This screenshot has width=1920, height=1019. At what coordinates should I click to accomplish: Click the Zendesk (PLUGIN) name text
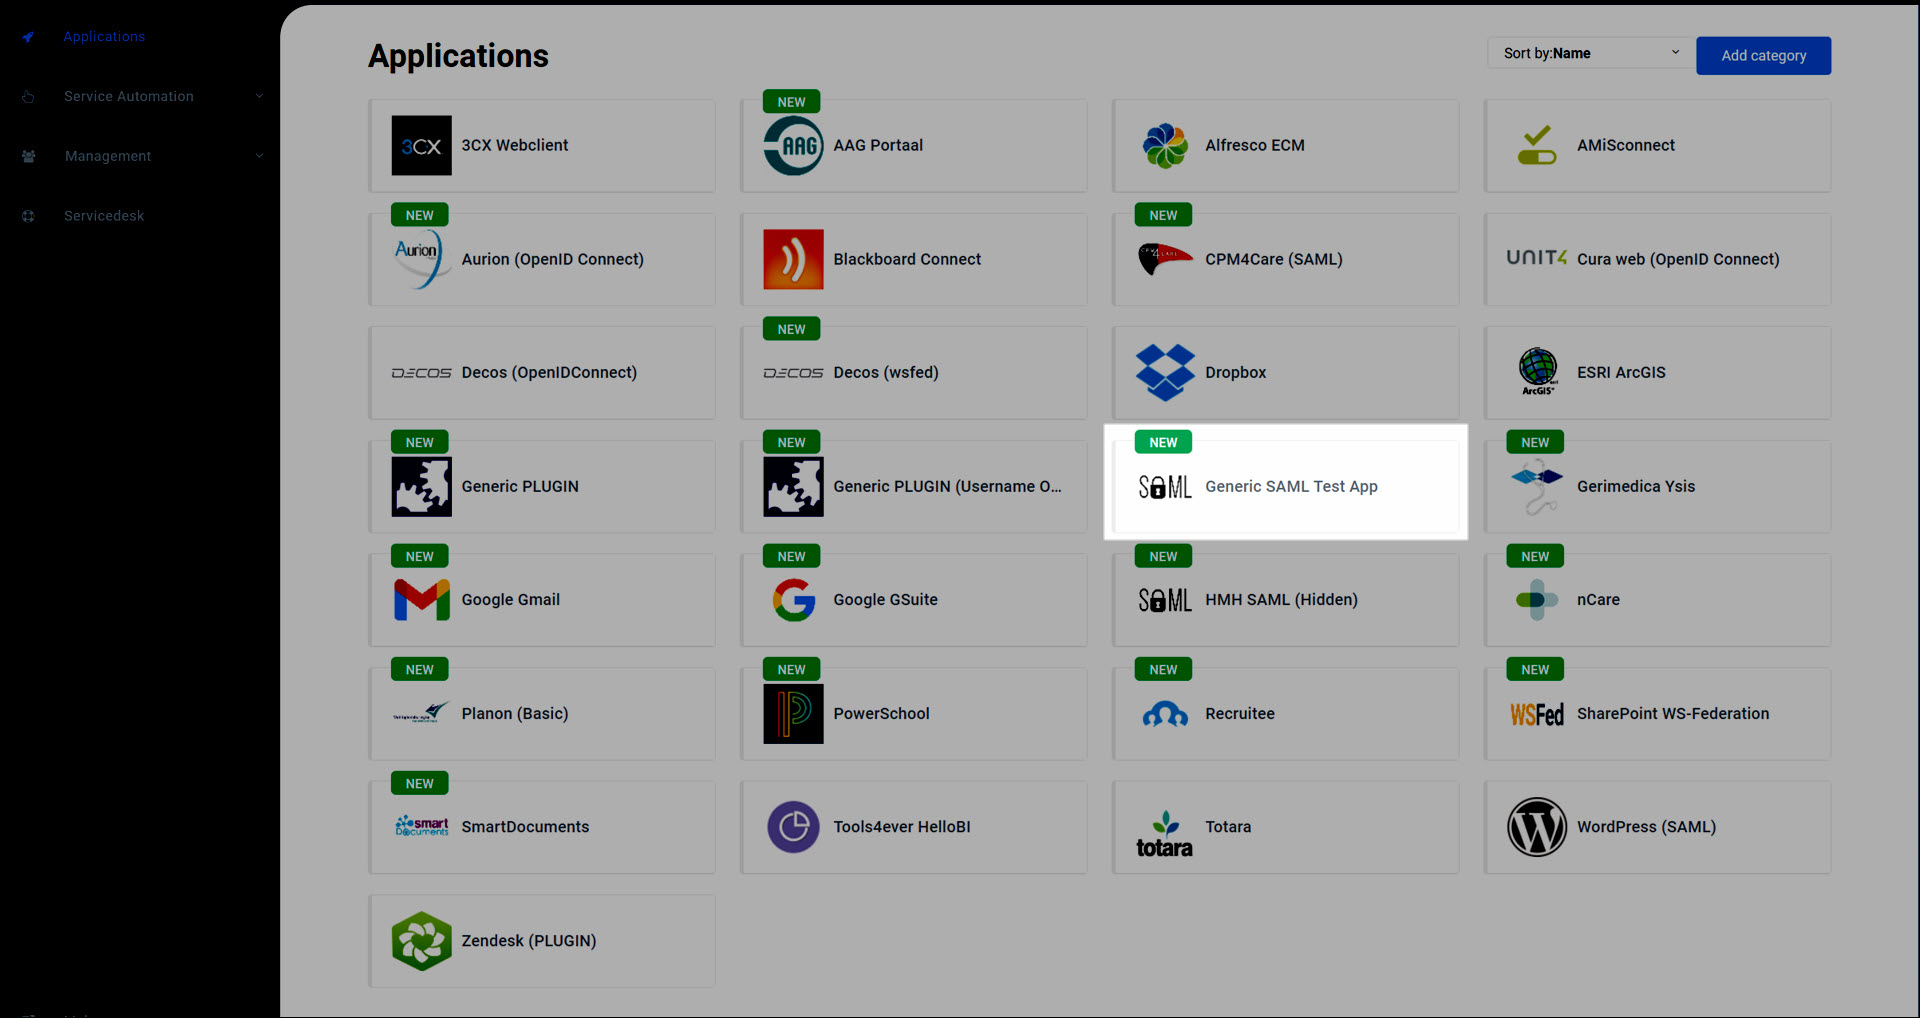tap(528, 941)
